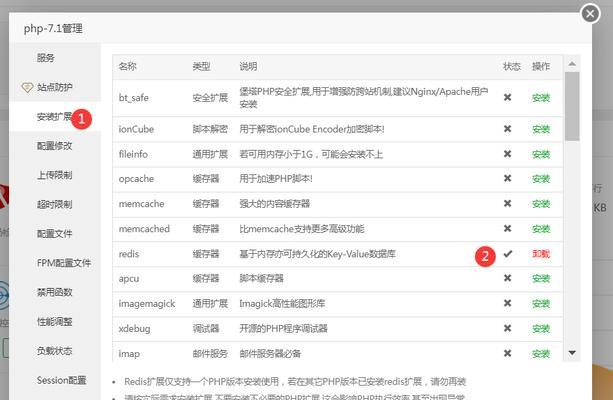Click the Imagick高性能图形库 description
The width and height of the screenshot is (613, 400).
[282, 303]
